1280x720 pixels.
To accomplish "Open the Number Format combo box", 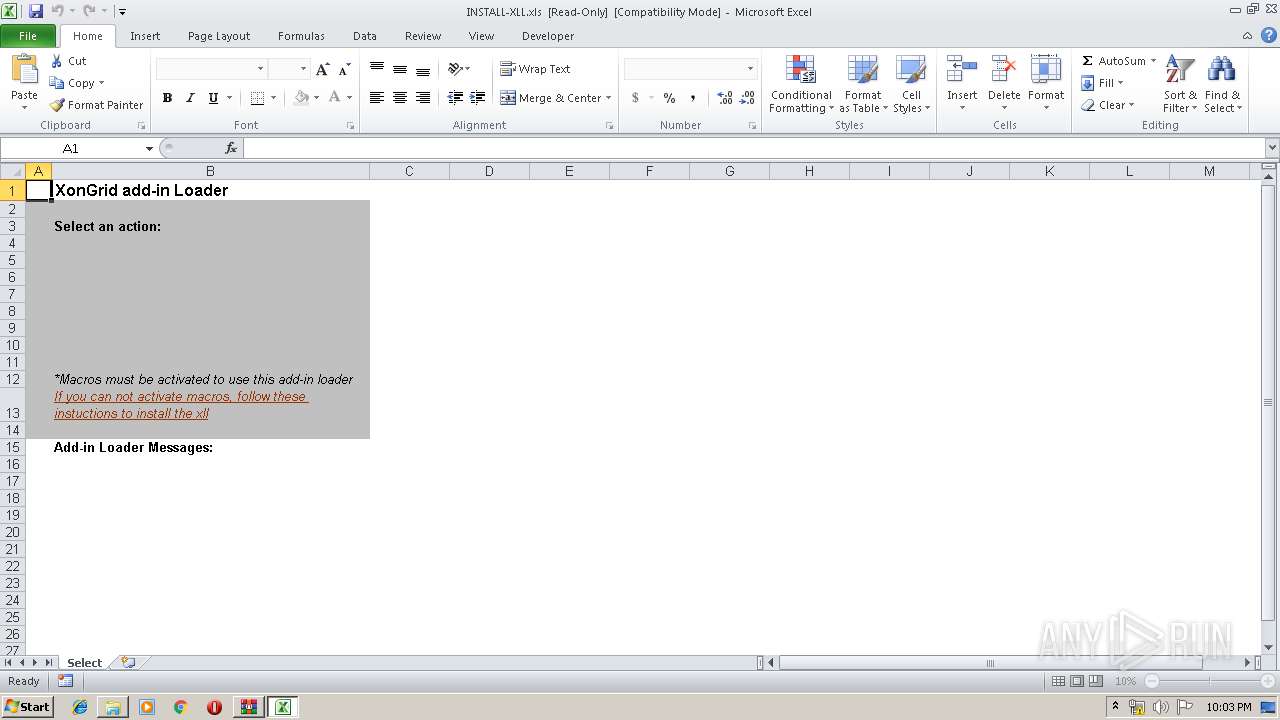I will coord(690,69).
